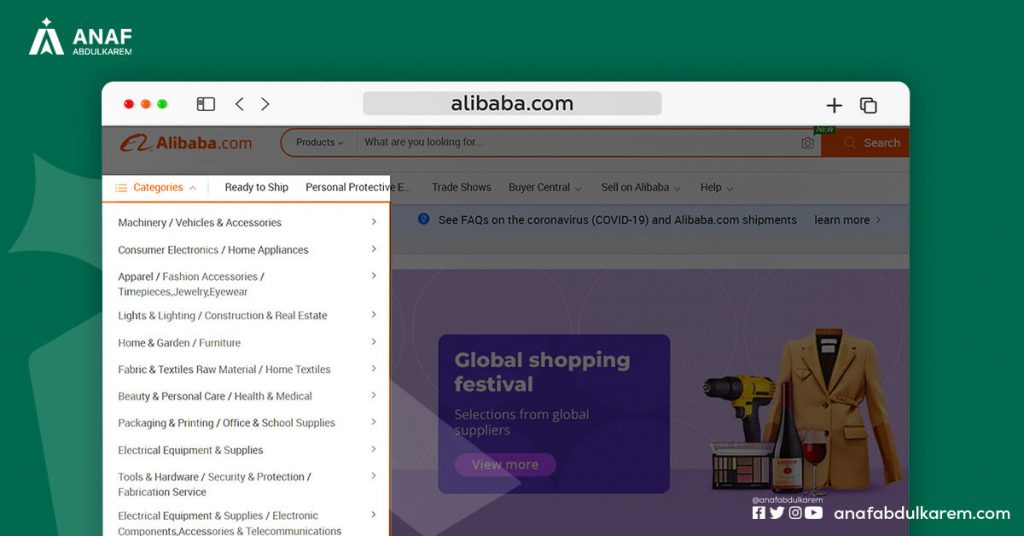The height and width of the screenshot is (536, 1024).
Task: Go forward with the browser forward arrow
Action: [x=264, y=104]
